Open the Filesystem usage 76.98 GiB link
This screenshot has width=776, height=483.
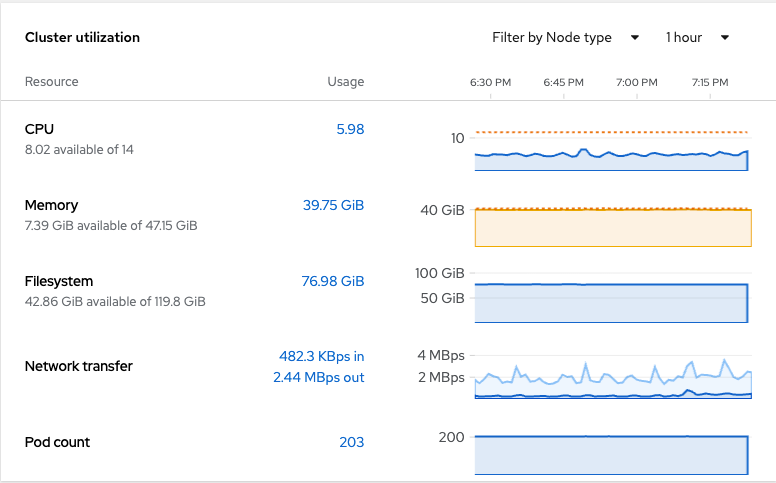coord(333,281)
